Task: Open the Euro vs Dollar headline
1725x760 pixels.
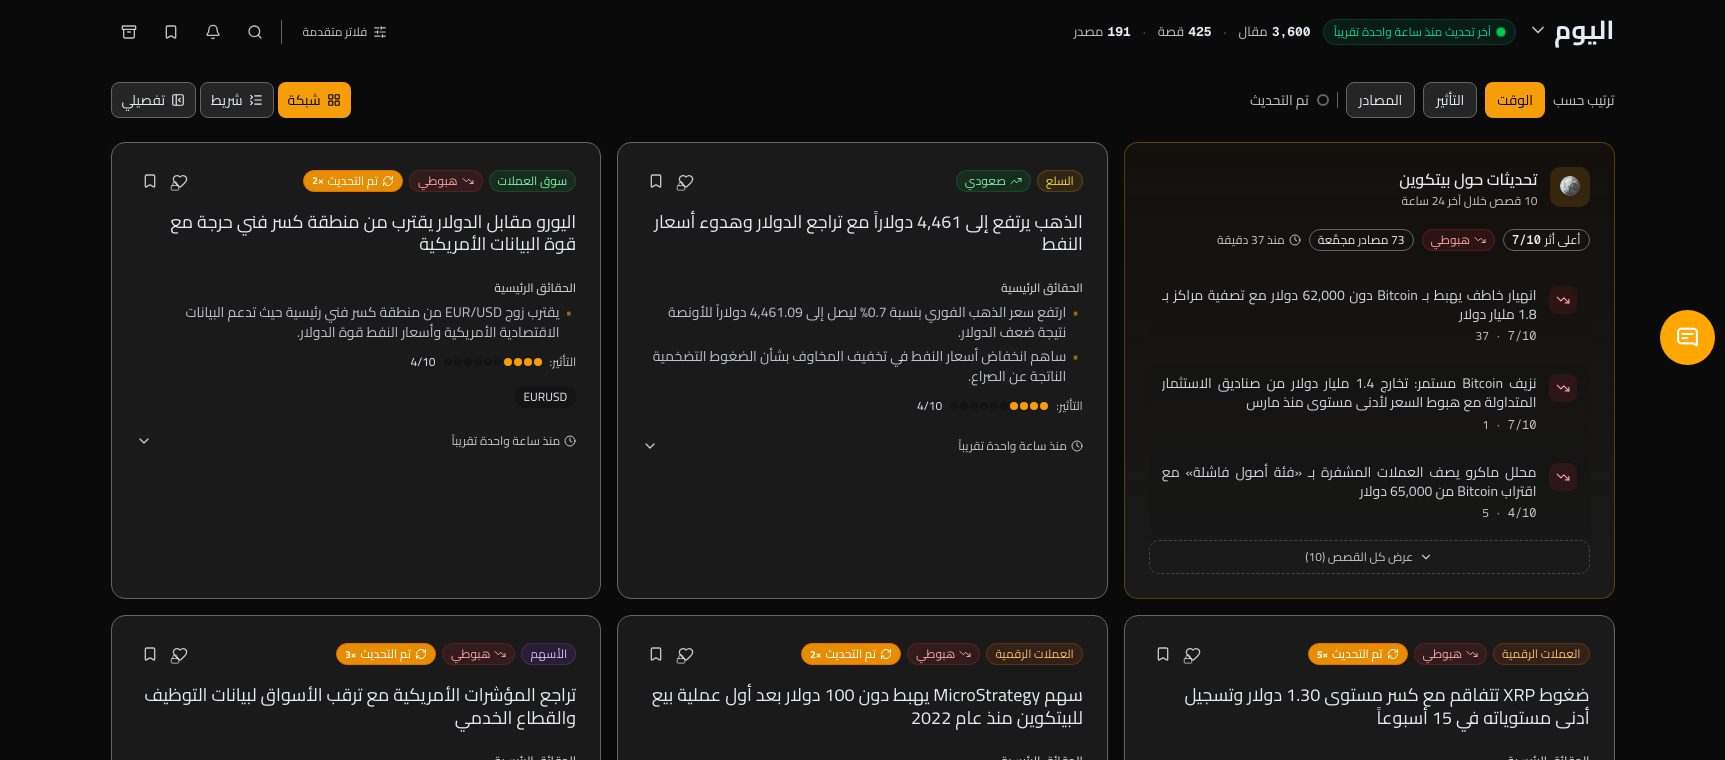Action: 373,233
